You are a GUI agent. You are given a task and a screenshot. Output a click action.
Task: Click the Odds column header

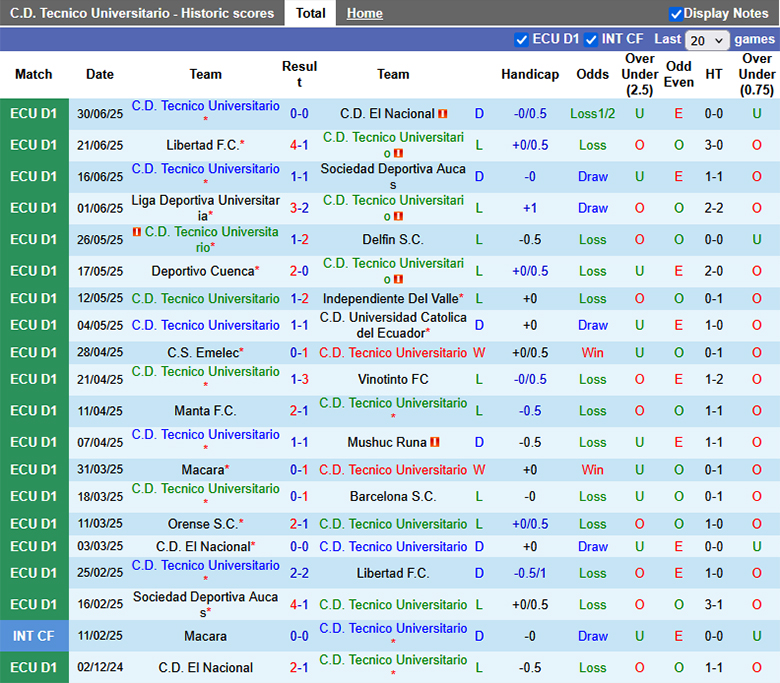coord(592,75)
